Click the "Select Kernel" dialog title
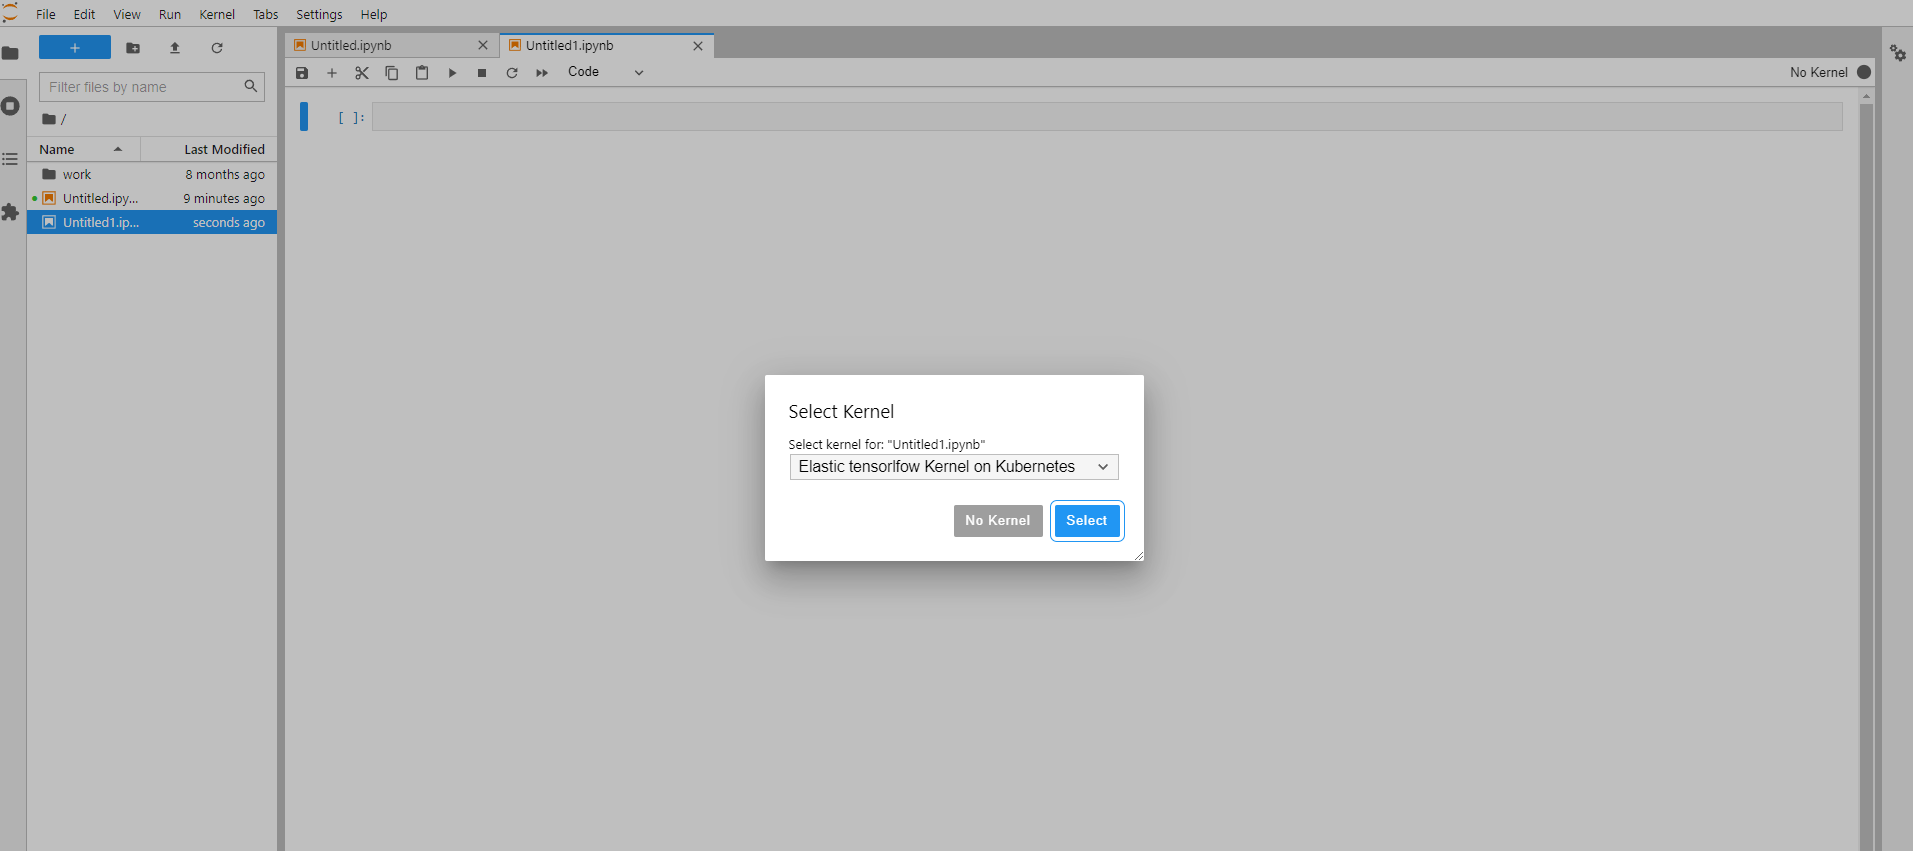 pyautogui.click(x=841, y=412)
